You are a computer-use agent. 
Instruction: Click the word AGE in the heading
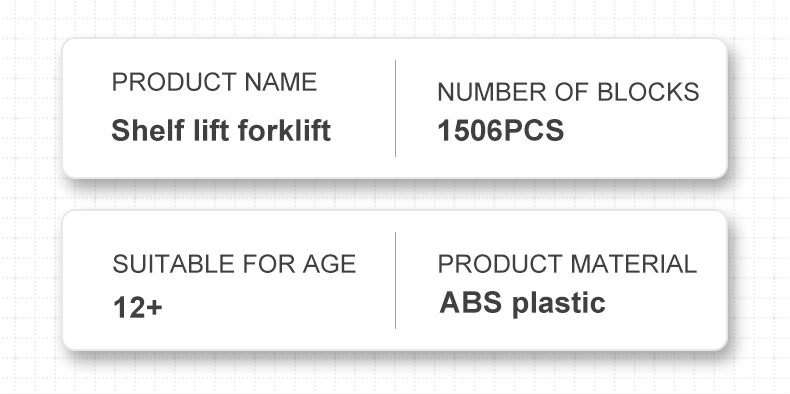click(x=330, y=264)
